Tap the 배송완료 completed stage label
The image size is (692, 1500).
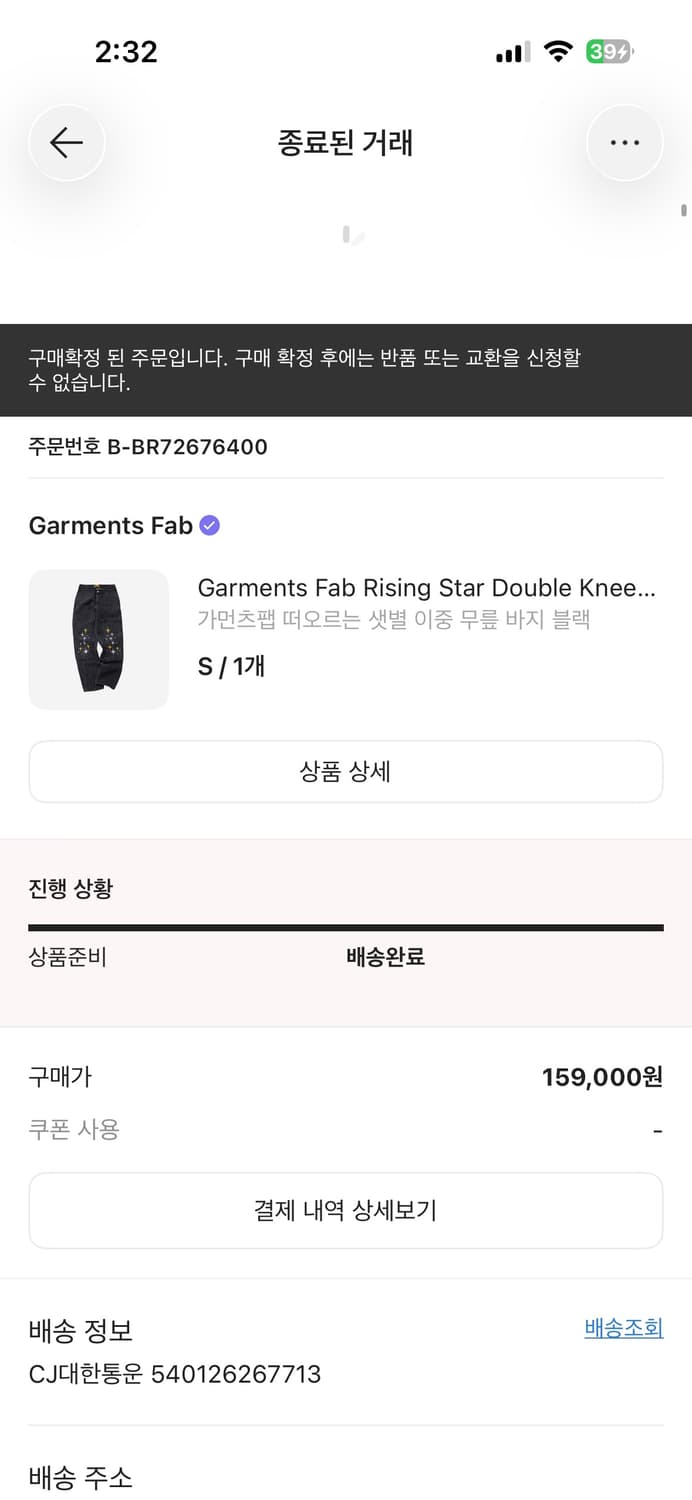click(x=386, y=957)
